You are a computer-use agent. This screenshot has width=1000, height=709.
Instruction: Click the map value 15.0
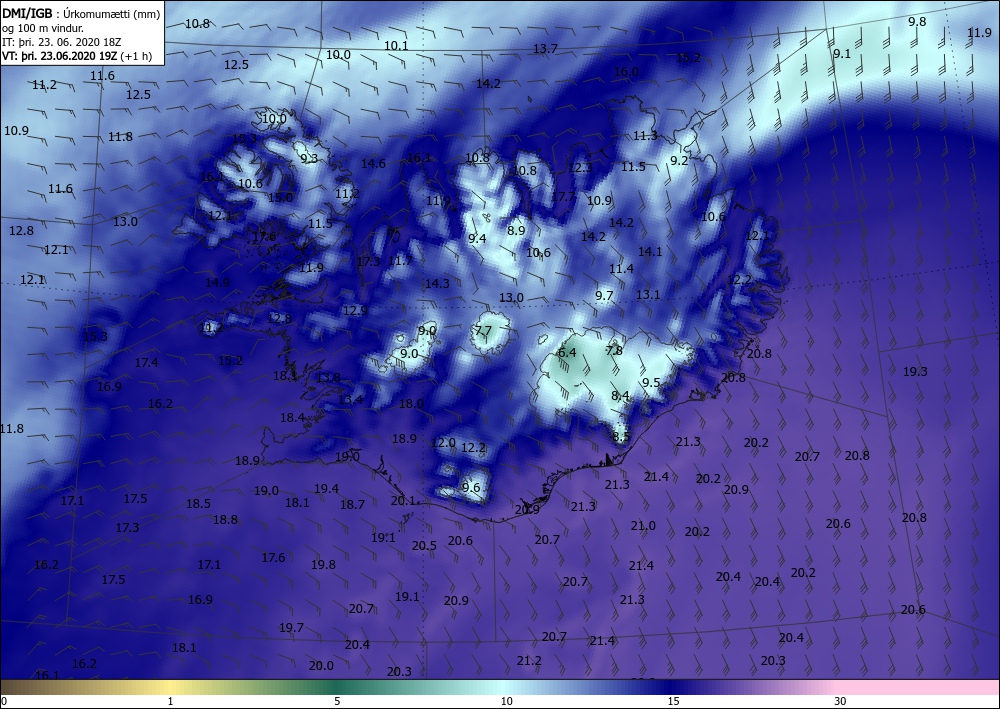click(280, 198)
